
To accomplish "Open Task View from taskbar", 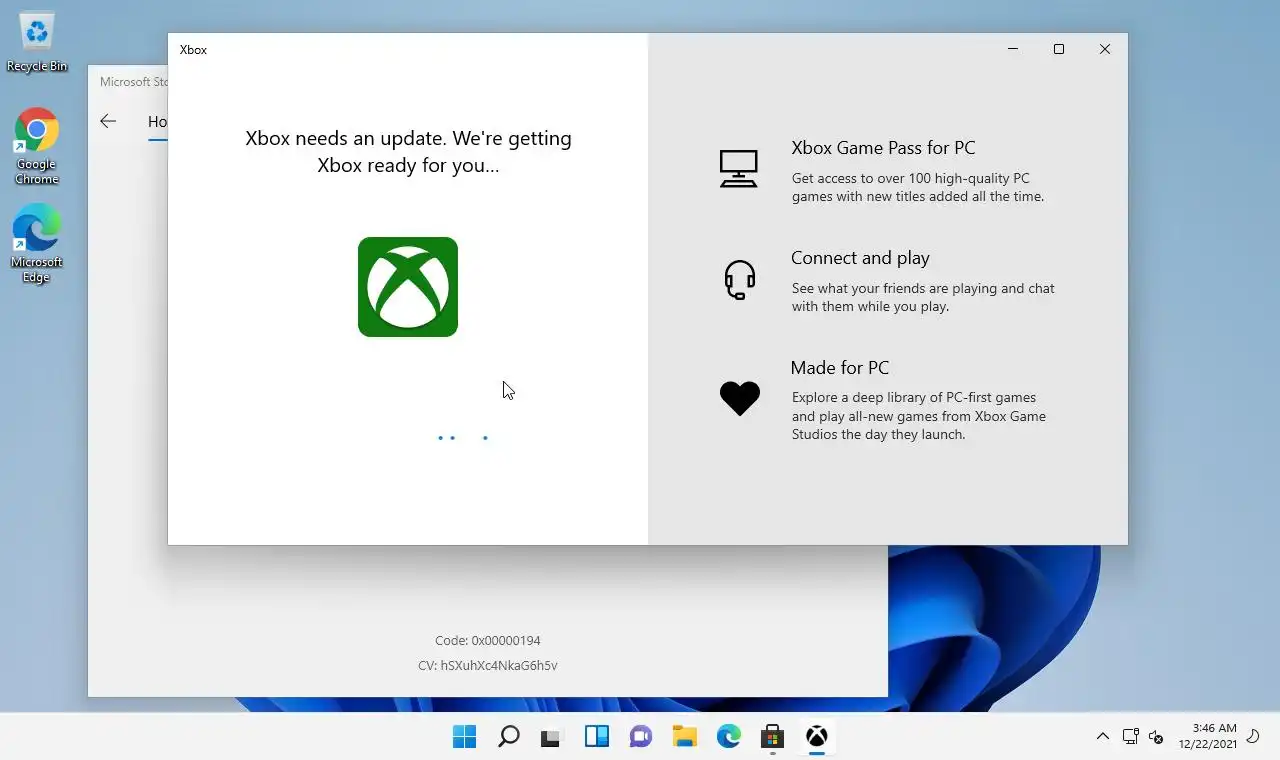I will (551, 737).
